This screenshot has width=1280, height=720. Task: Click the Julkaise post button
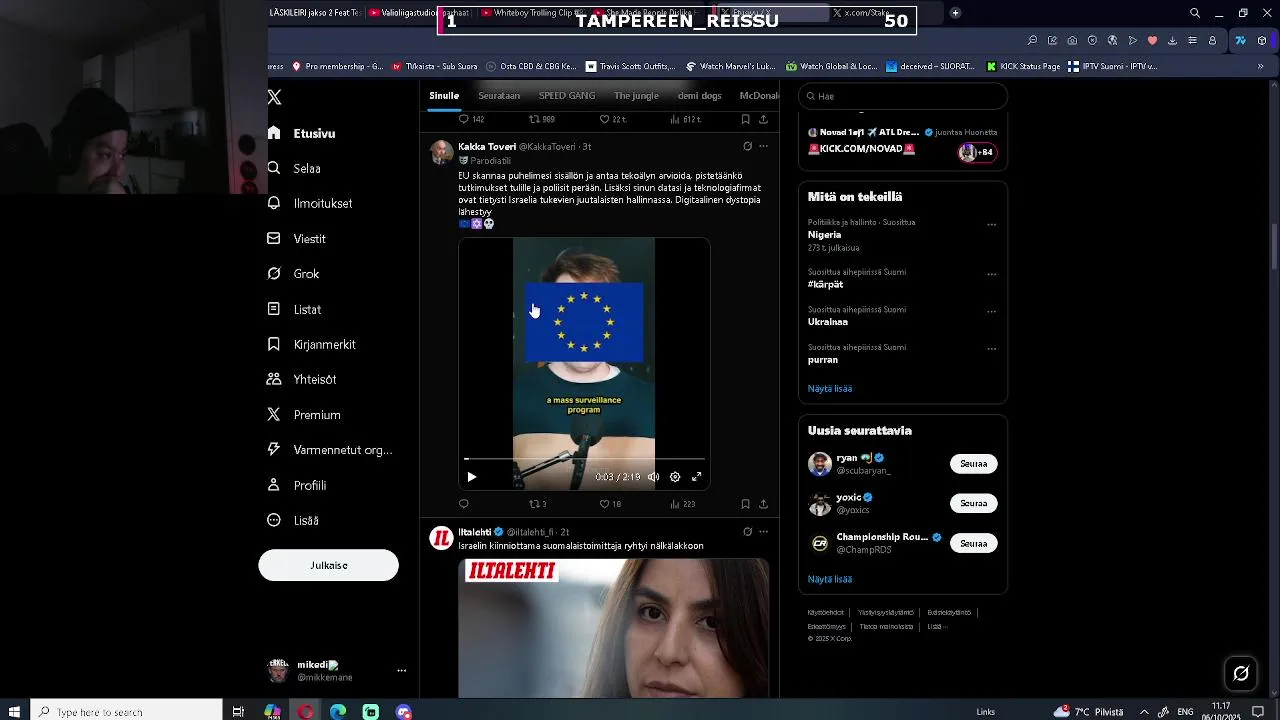click(x=328, y=565)
